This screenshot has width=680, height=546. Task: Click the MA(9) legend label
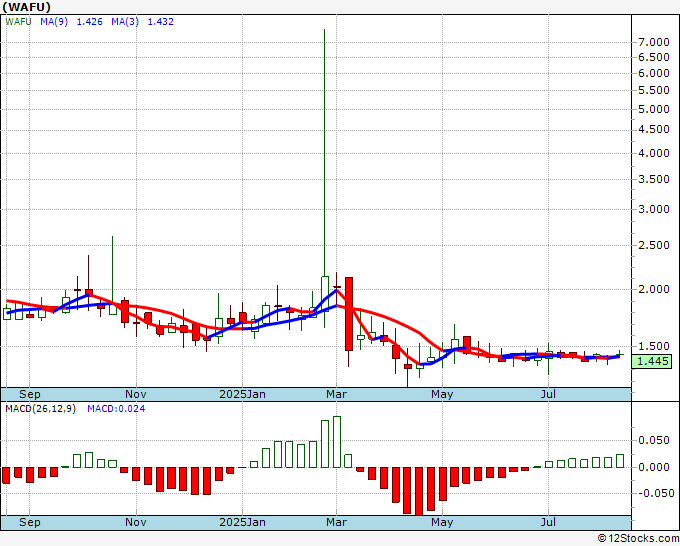pos(54,22)
